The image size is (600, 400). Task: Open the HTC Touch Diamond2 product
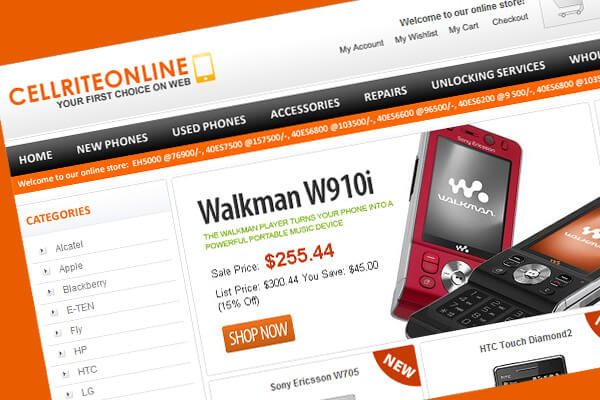[x=526, y=341]
